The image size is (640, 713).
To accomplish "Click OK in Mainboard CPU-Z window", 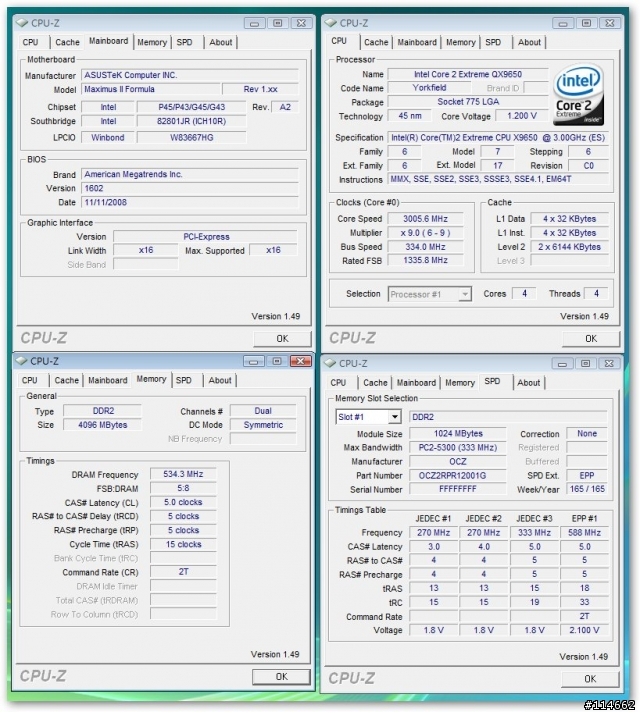I will pos(282,339).
